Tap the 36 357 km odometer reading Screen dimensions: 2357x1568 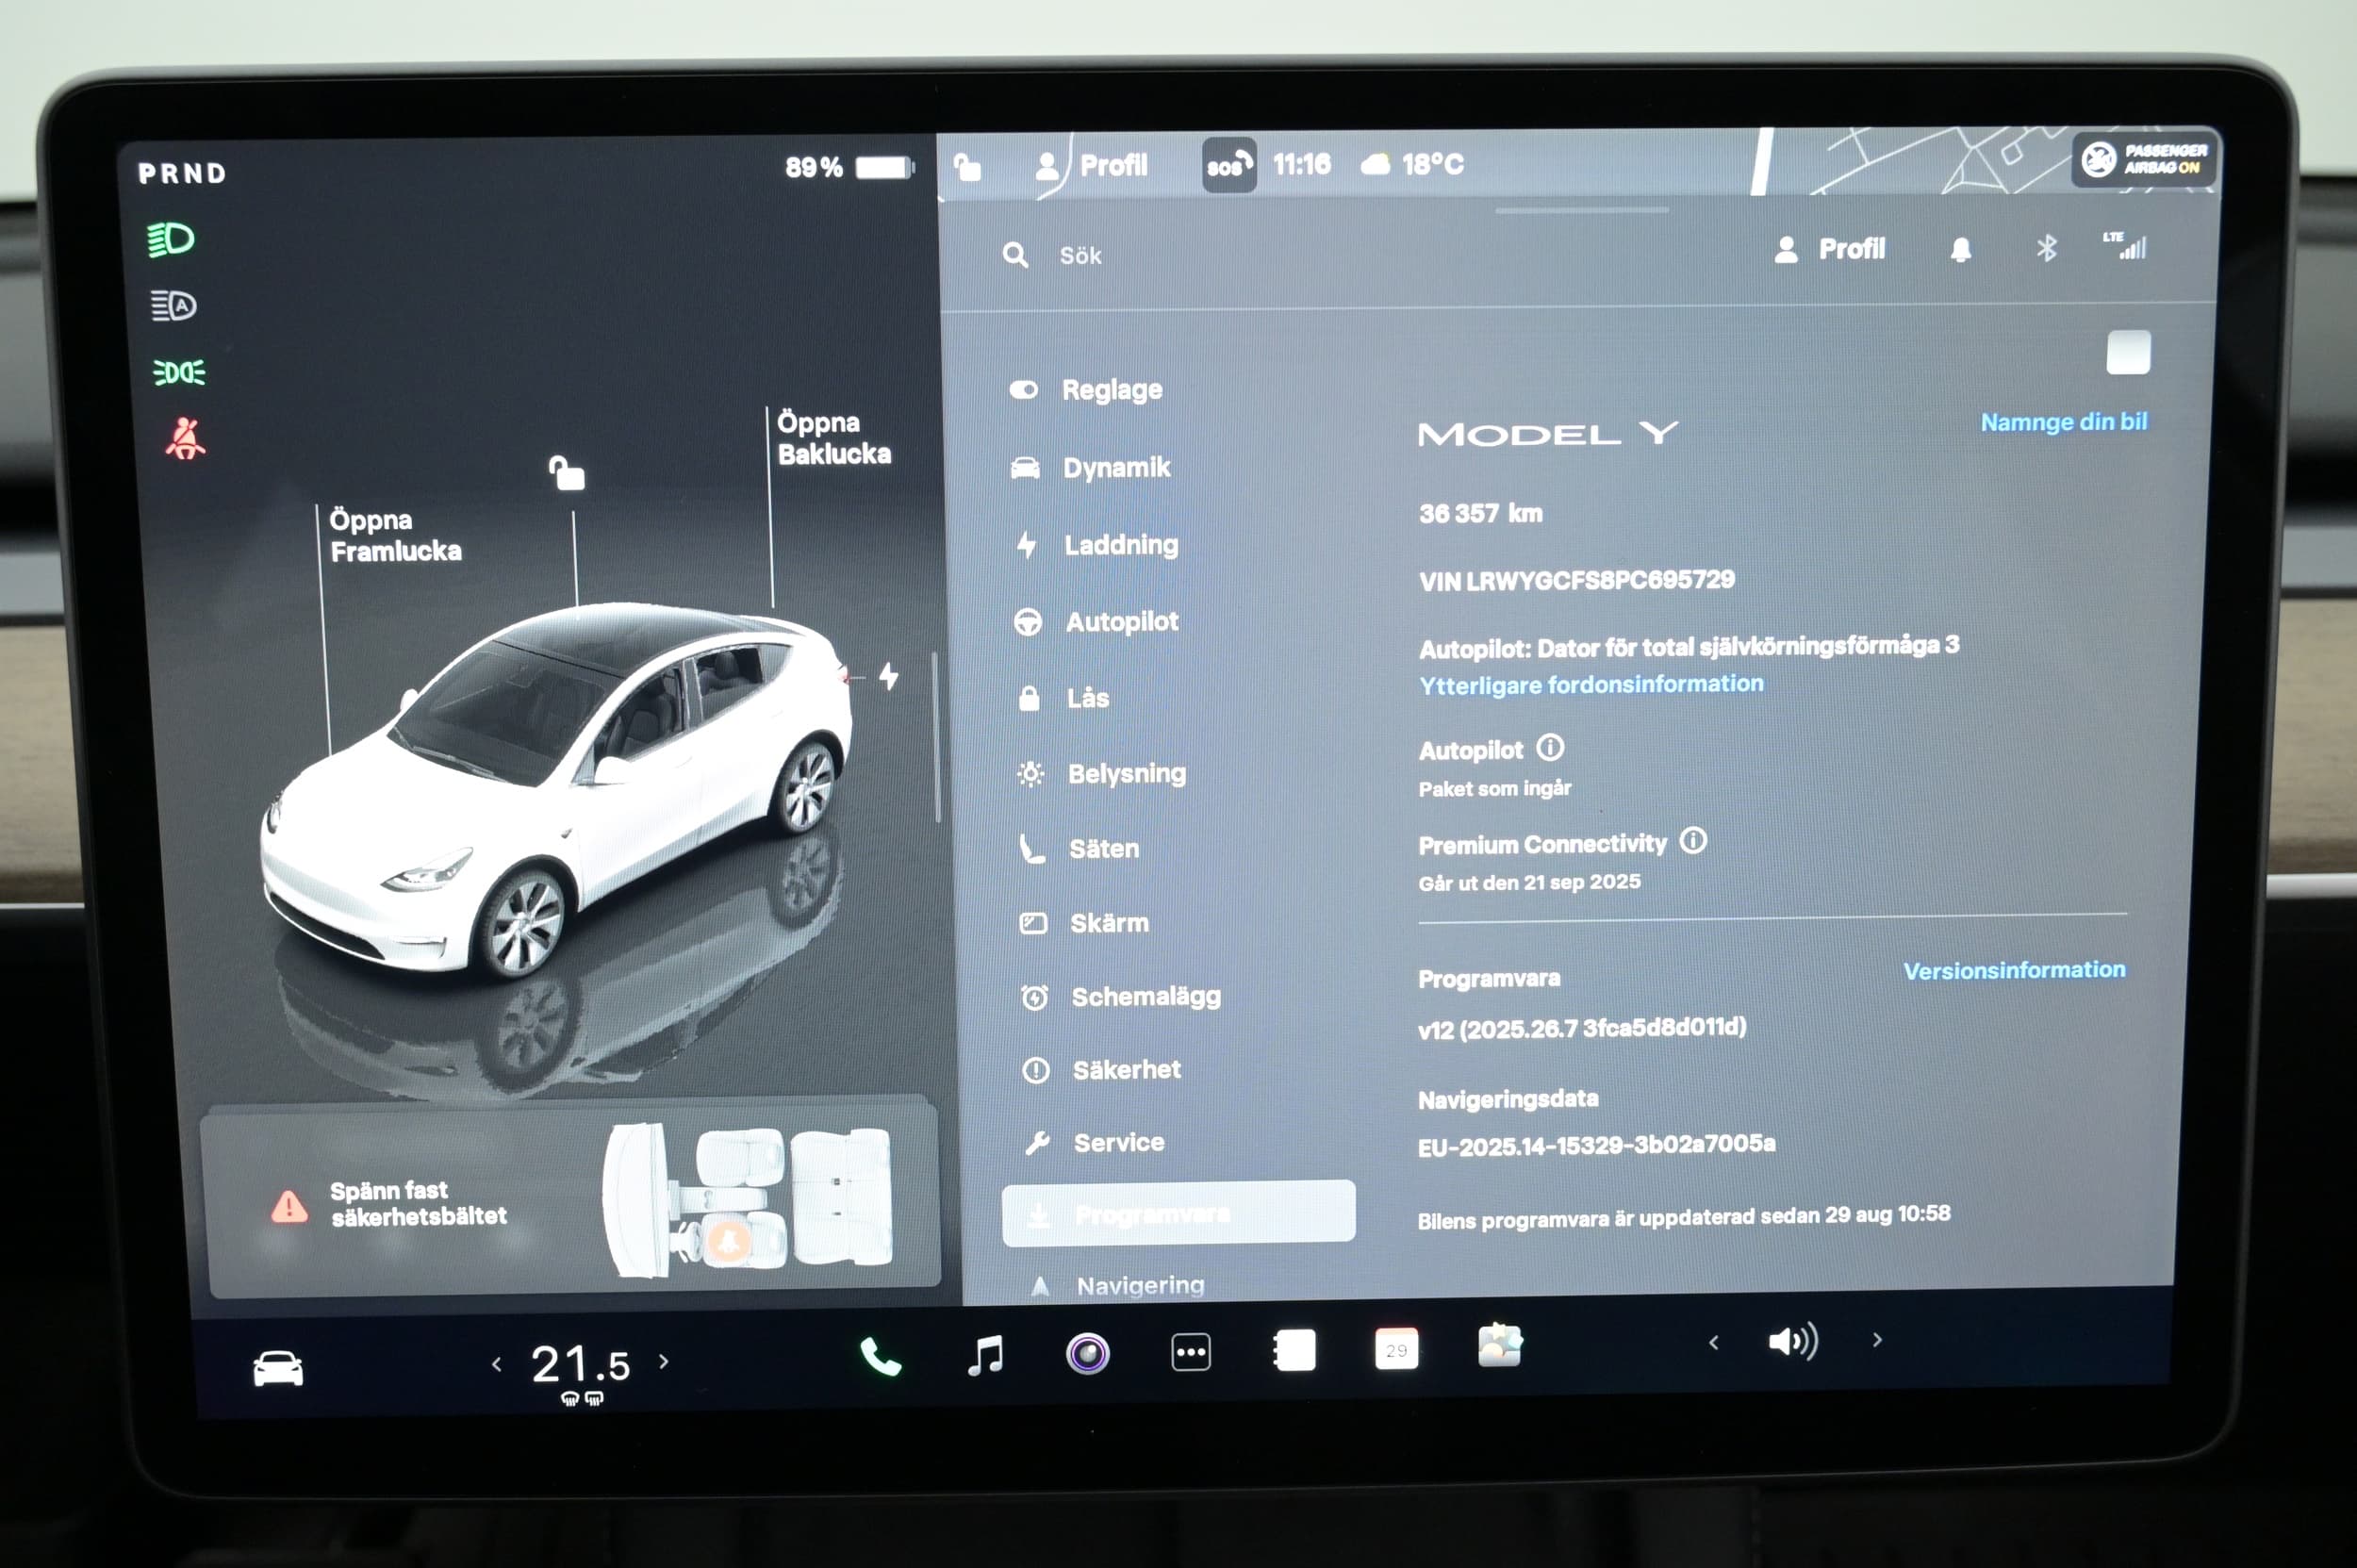pos(1480,514)
